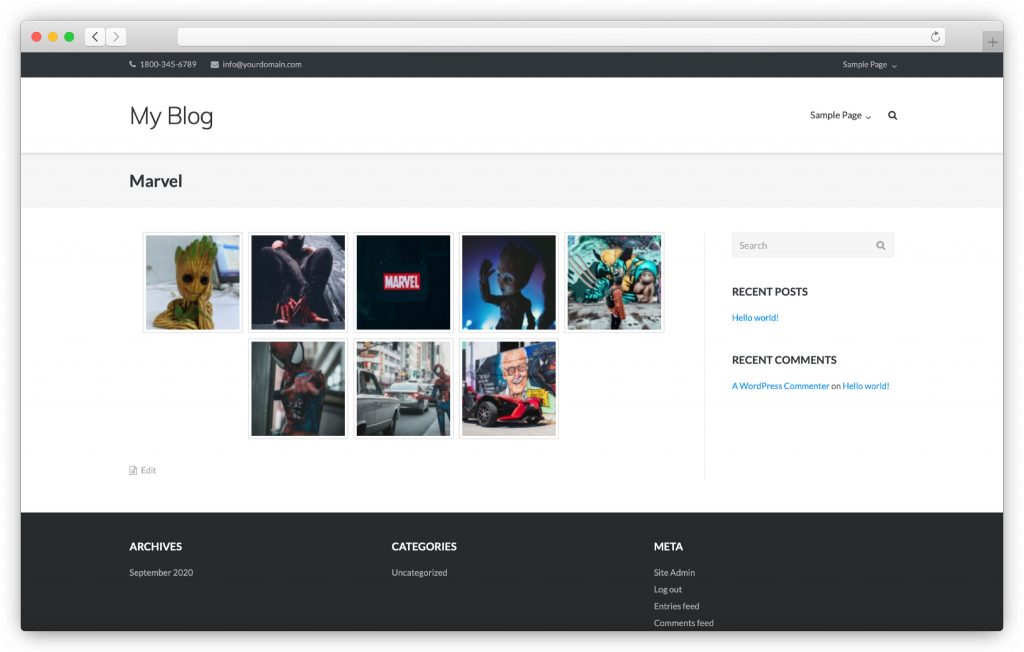This screenshot has height=652, width=1024.
Task: Click the new tab plus icon
Action: (992, 40)
